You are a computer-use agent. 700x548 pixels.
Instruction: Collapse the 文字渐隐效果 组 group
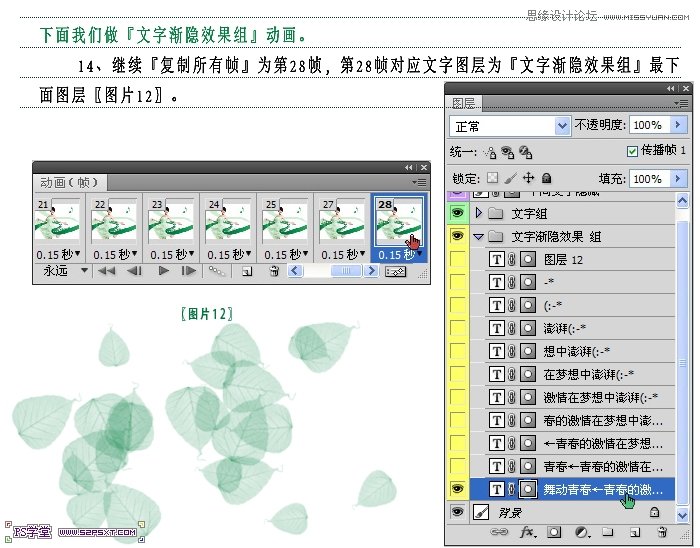[x=479, y=237]
